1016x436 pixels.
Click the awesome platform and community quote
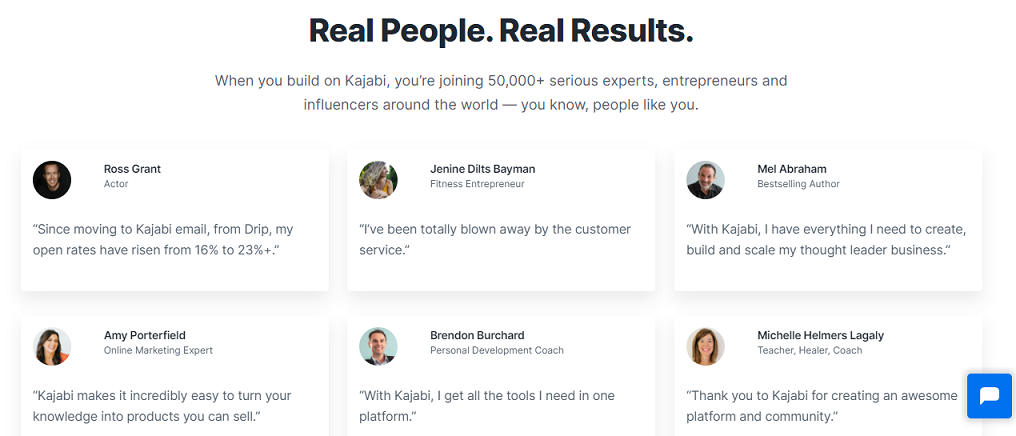[822, 406]
